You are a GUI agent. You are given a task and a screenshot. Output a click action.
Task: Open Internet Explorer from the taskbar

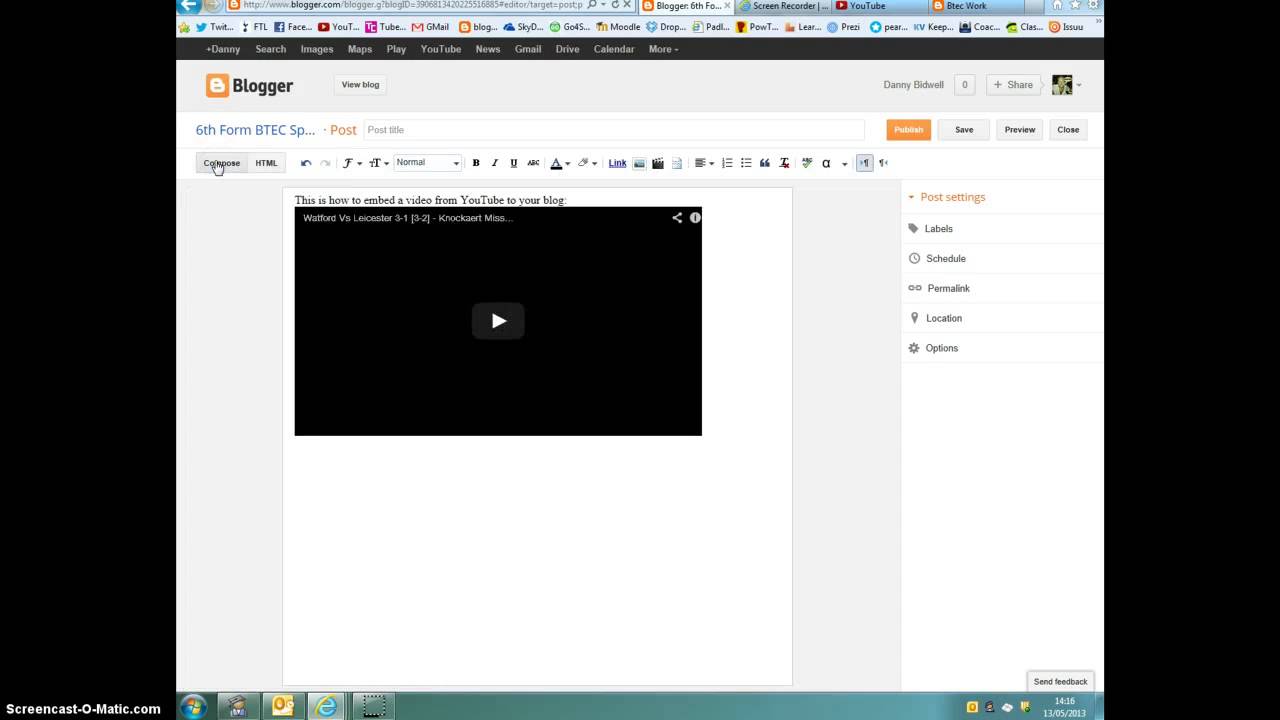[x=327, y=707]
